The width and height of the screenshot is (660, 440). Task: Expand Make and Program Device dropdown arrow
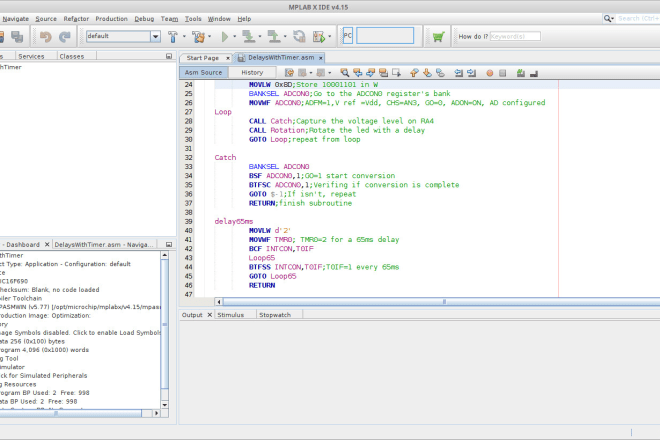260,37
